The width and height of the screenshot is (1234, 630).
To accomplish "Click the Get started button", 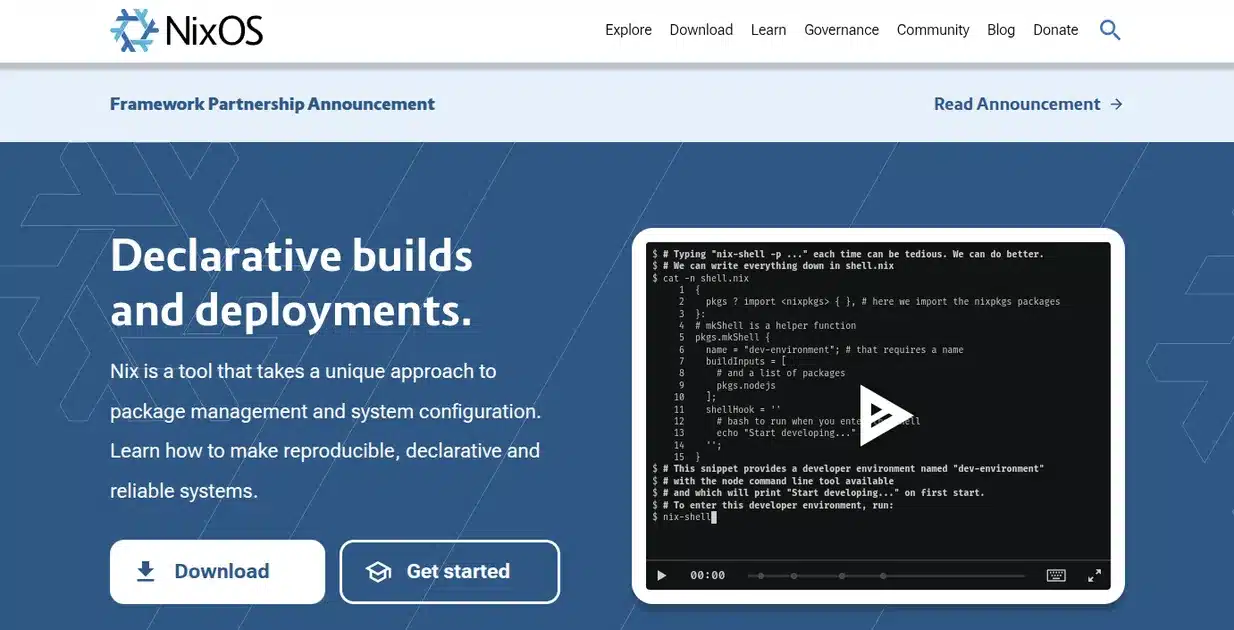I will click(x=450, y=572).
